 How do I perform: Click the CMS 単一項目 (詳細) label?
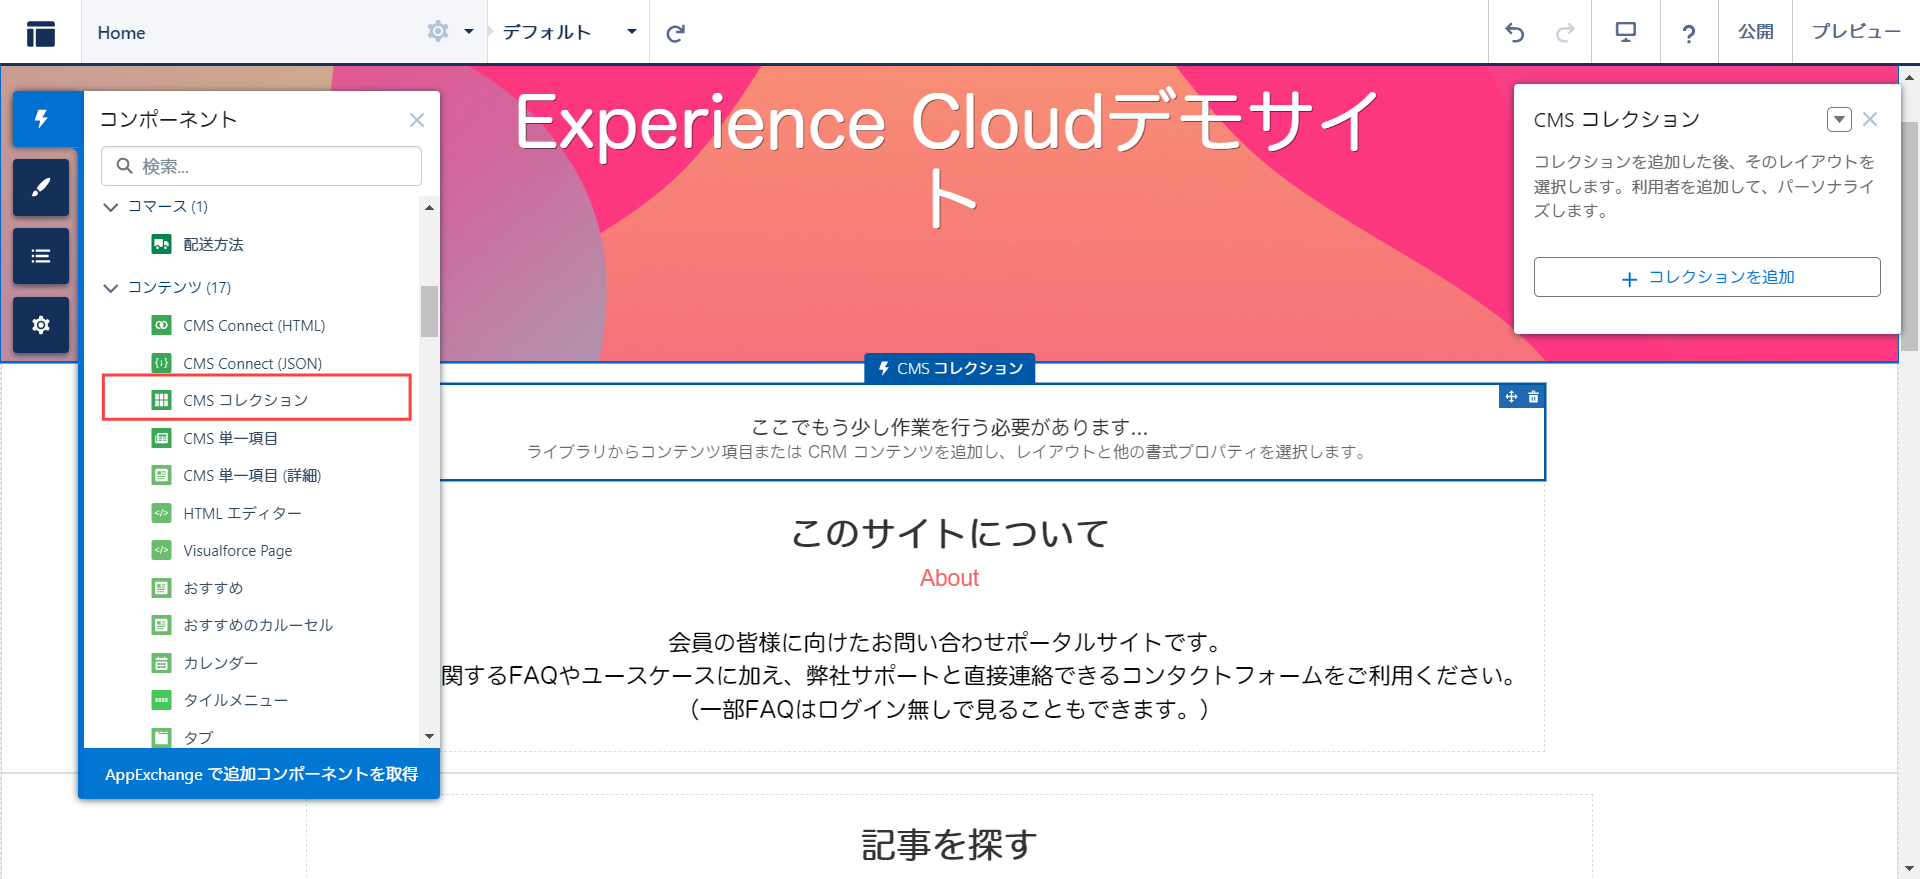point(252,476)
